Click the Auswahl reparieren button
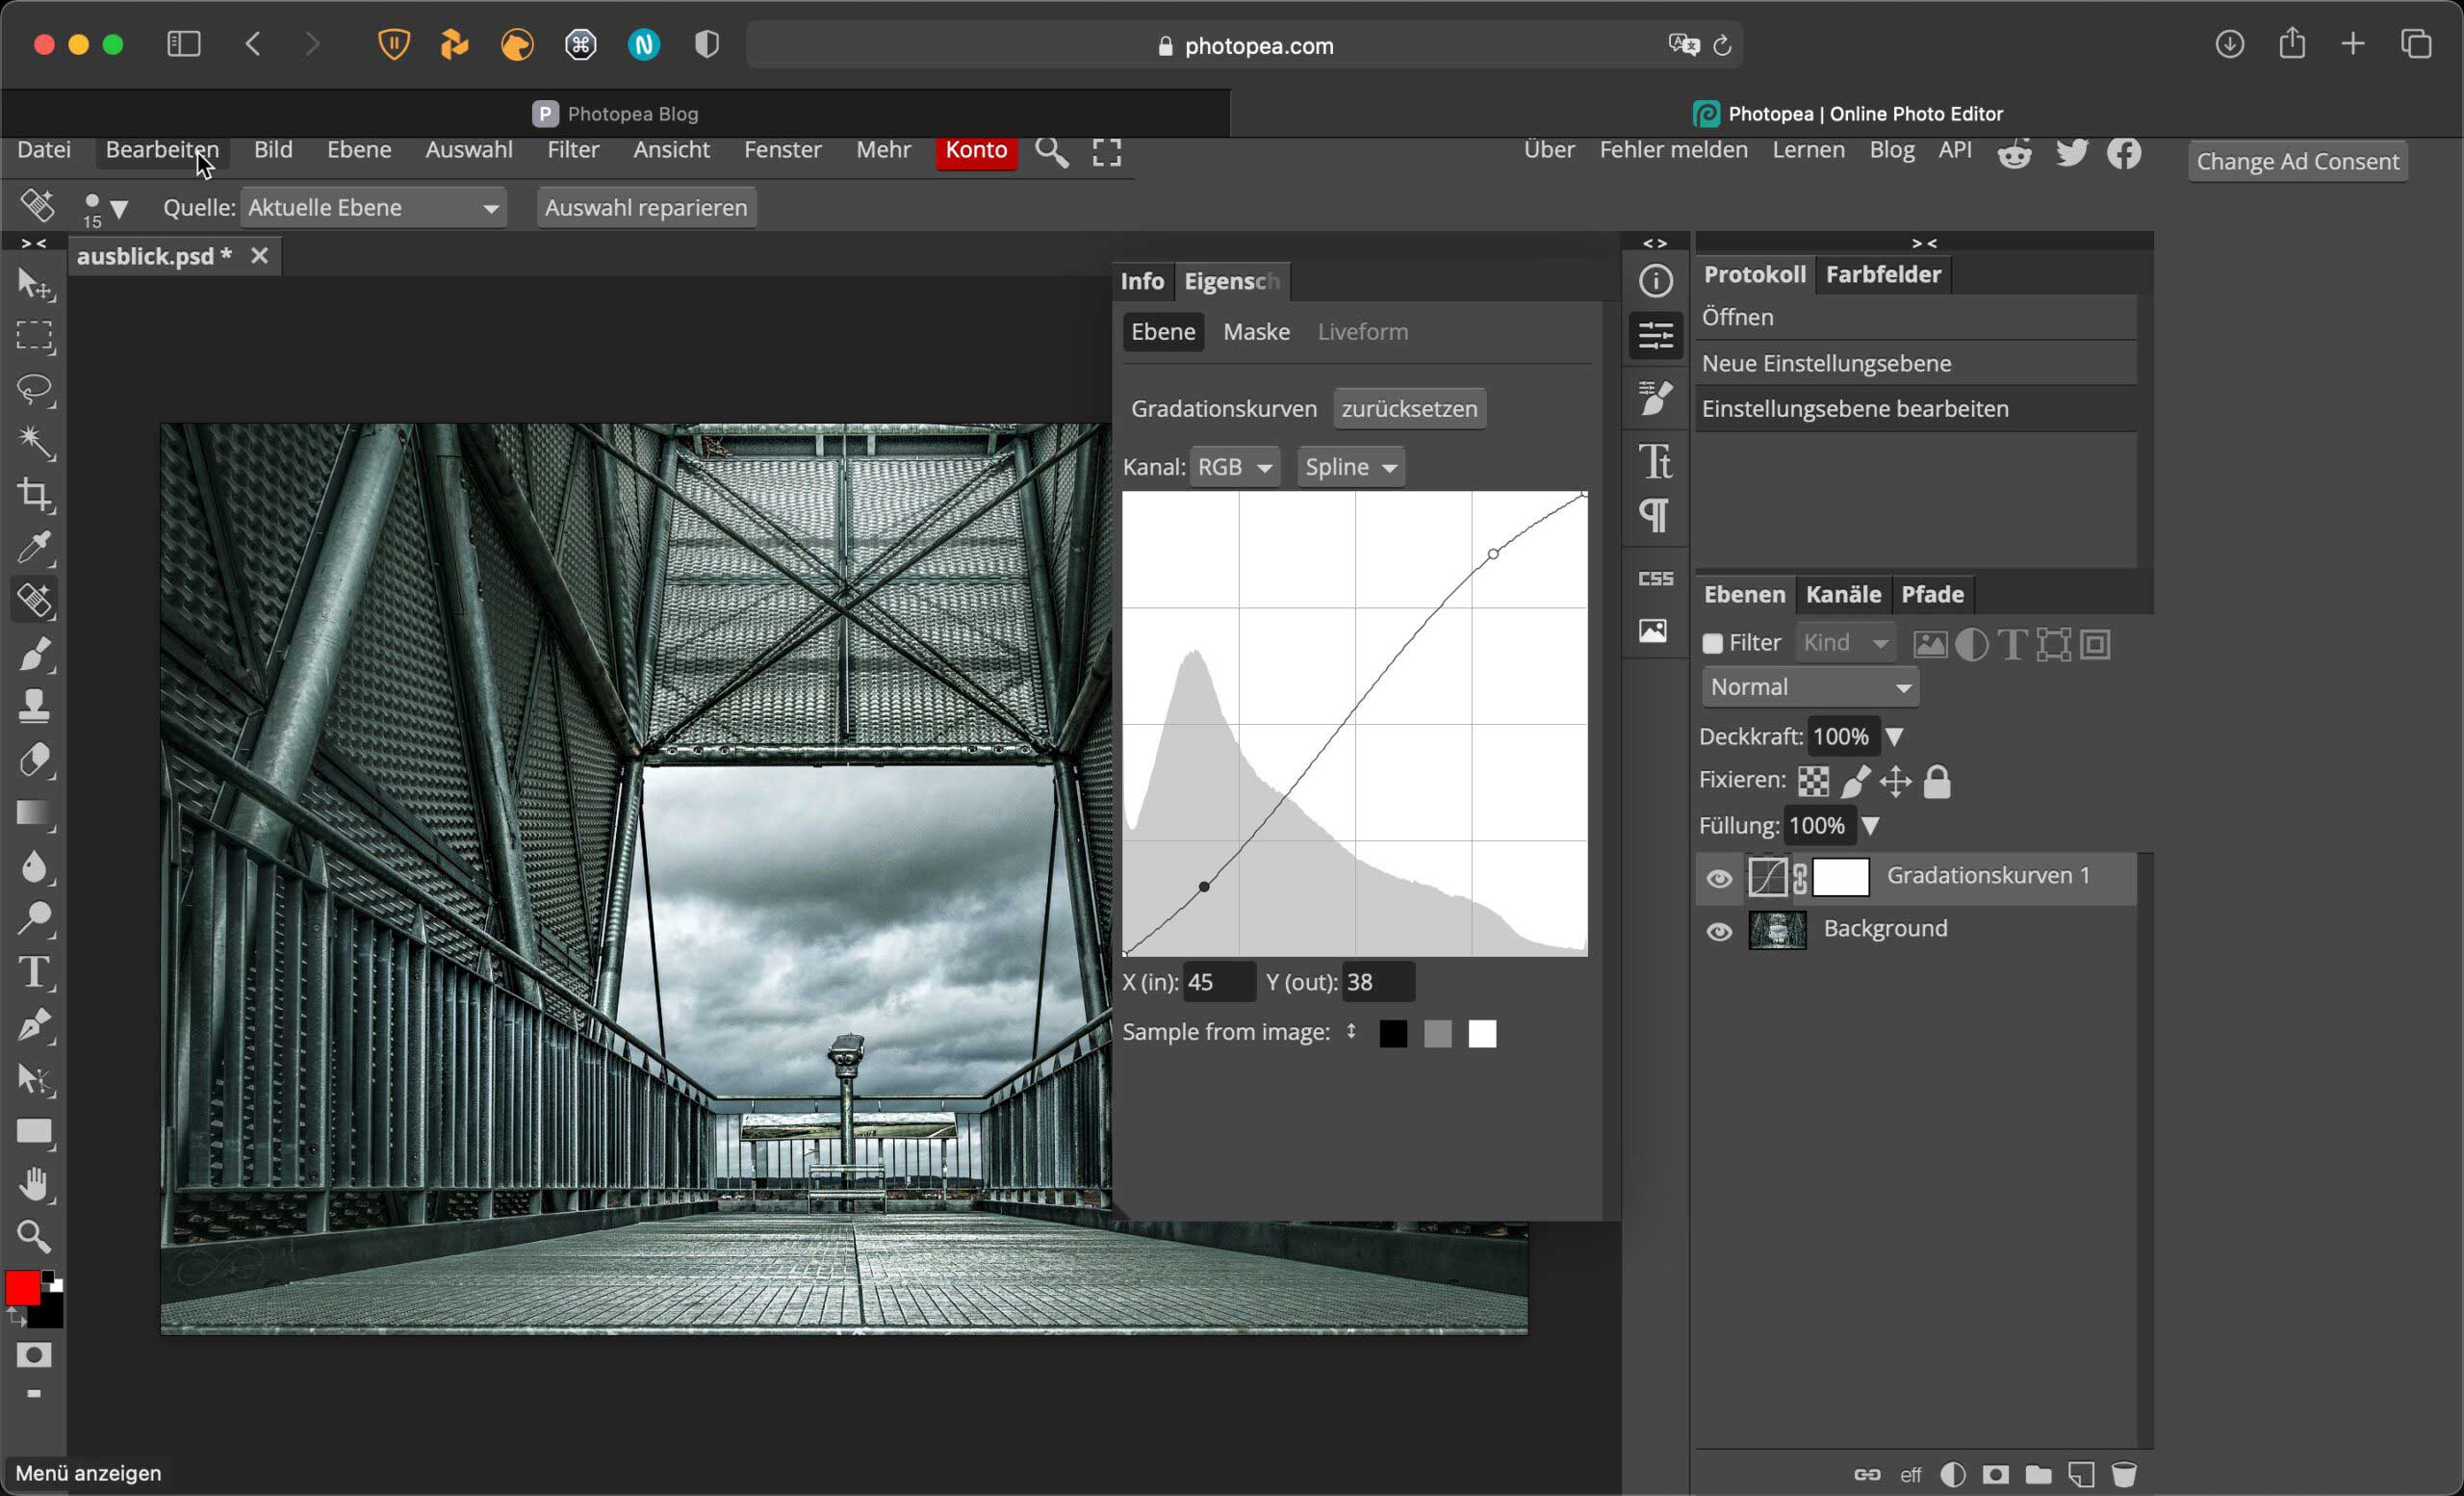 click(x=646, y=208)
